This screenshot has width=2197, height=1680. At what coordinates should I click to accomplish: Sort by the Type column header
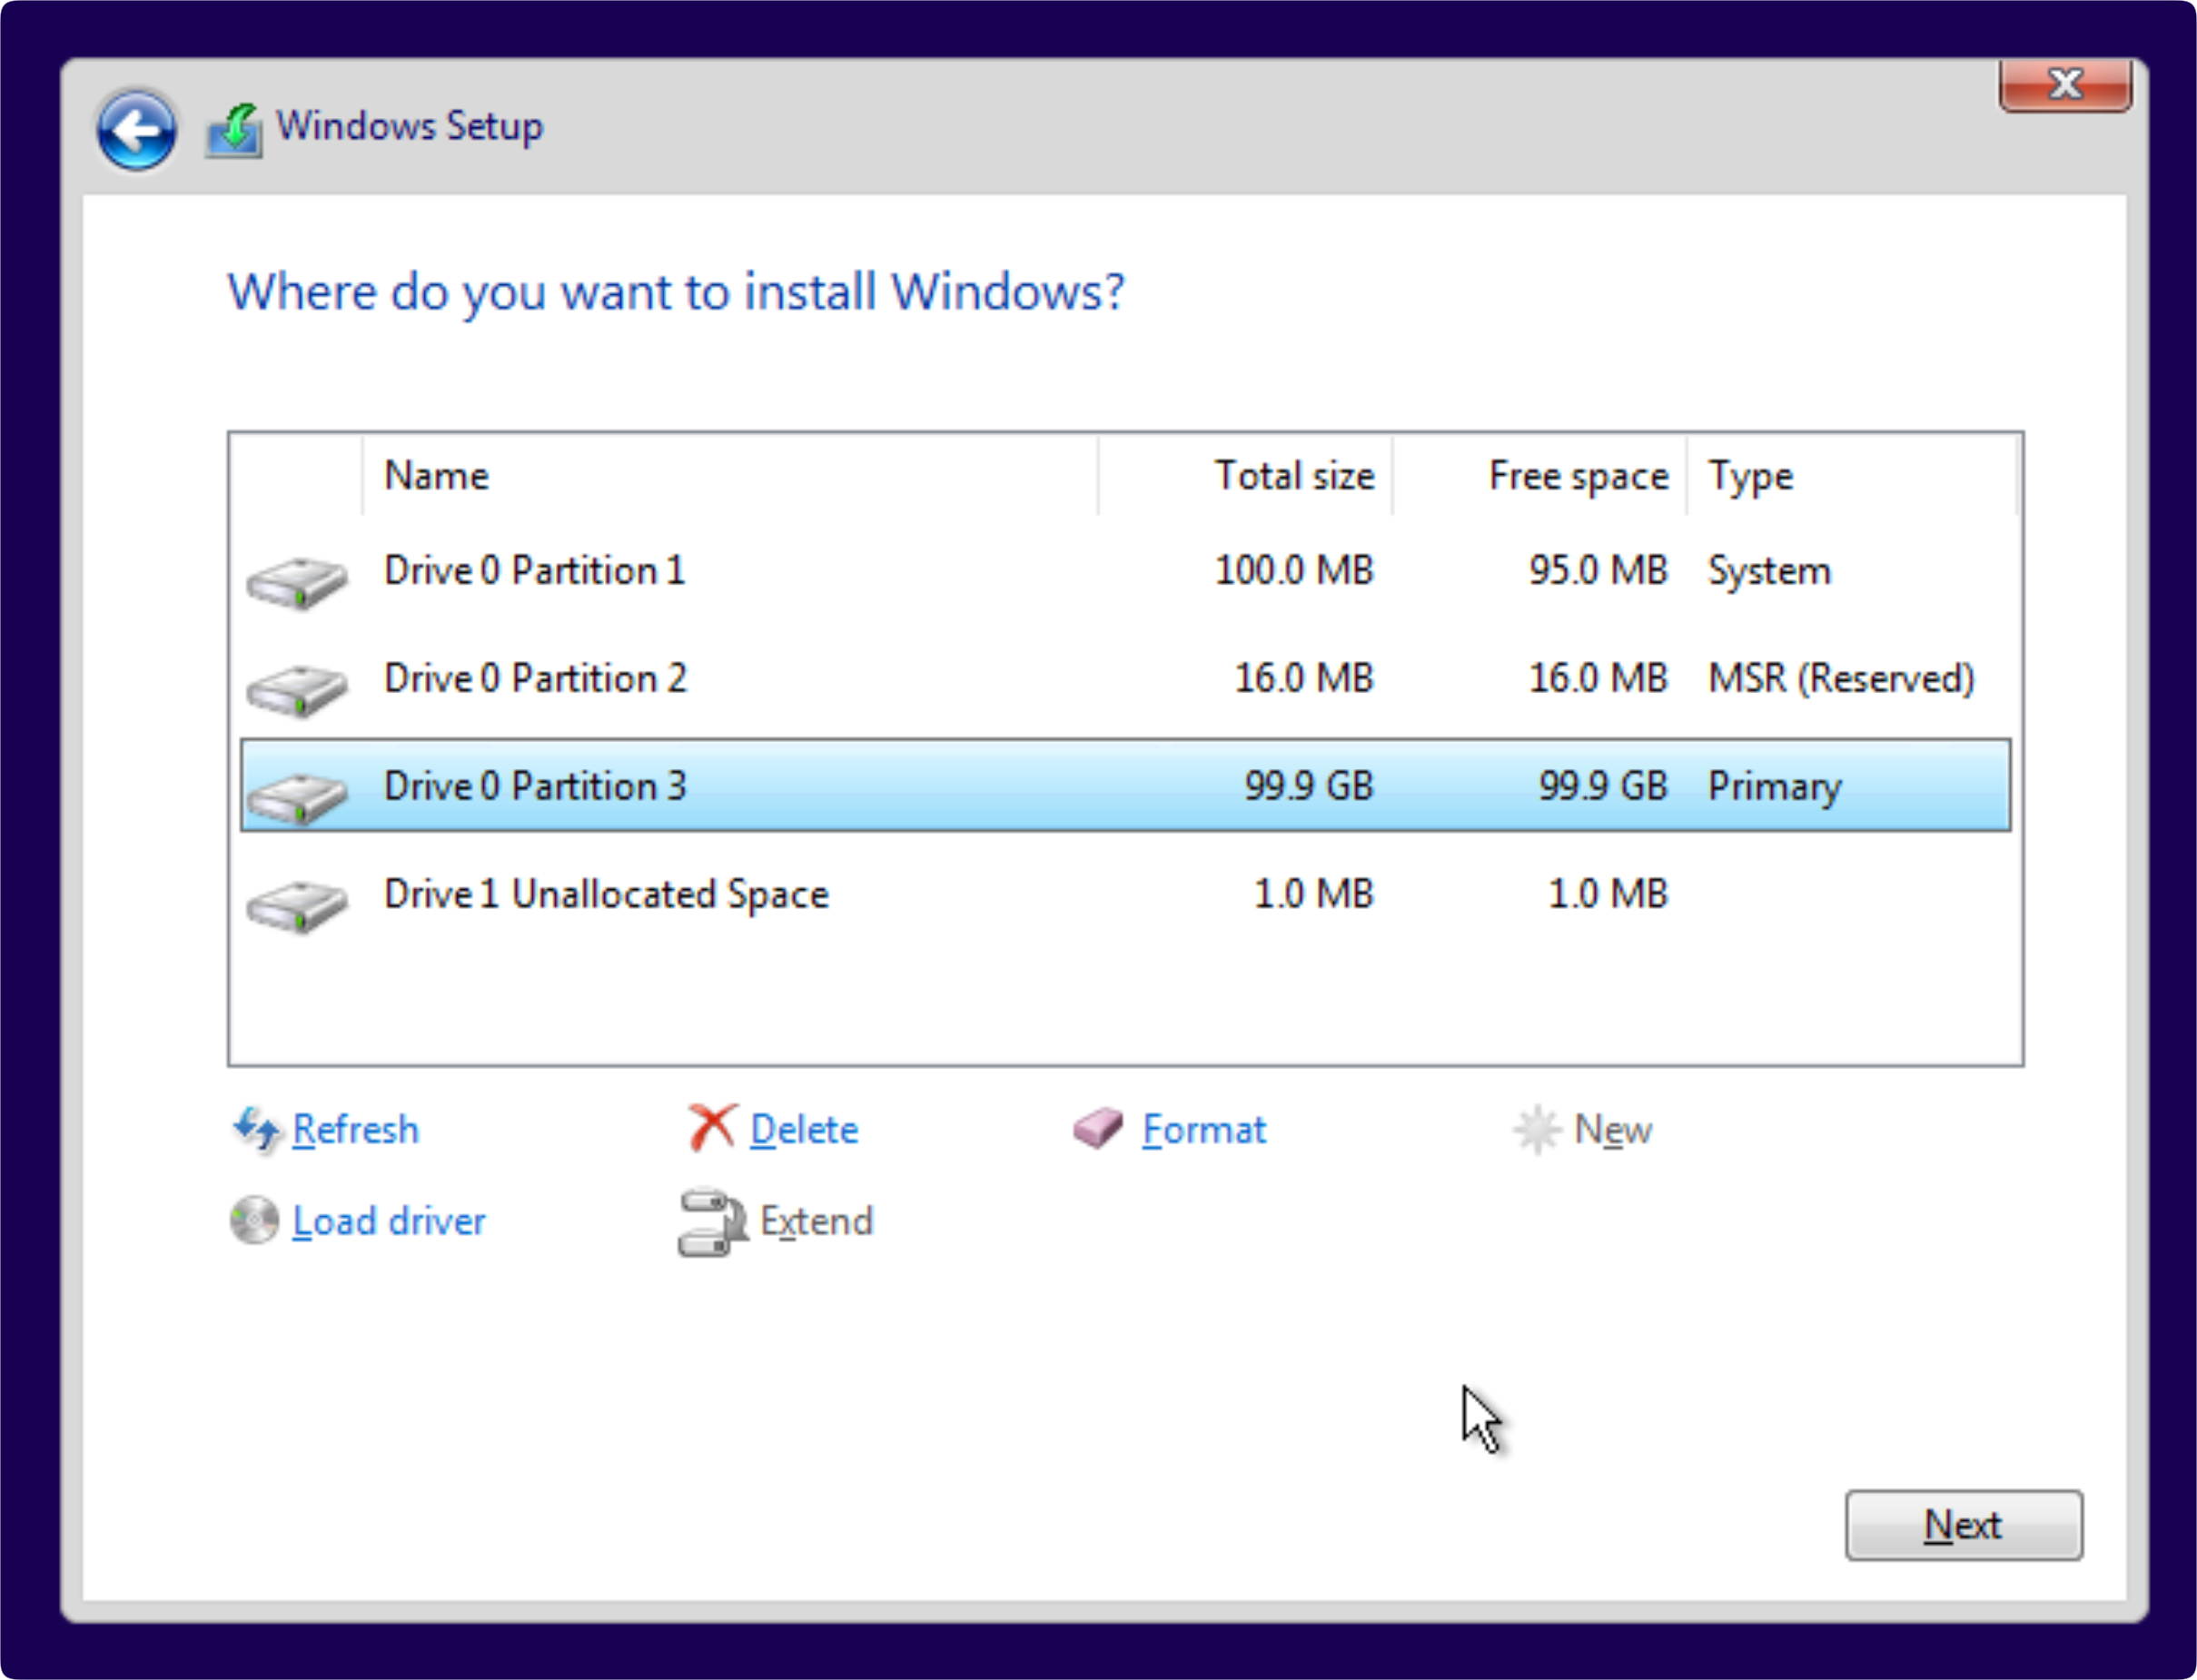tap(1852, 476)
